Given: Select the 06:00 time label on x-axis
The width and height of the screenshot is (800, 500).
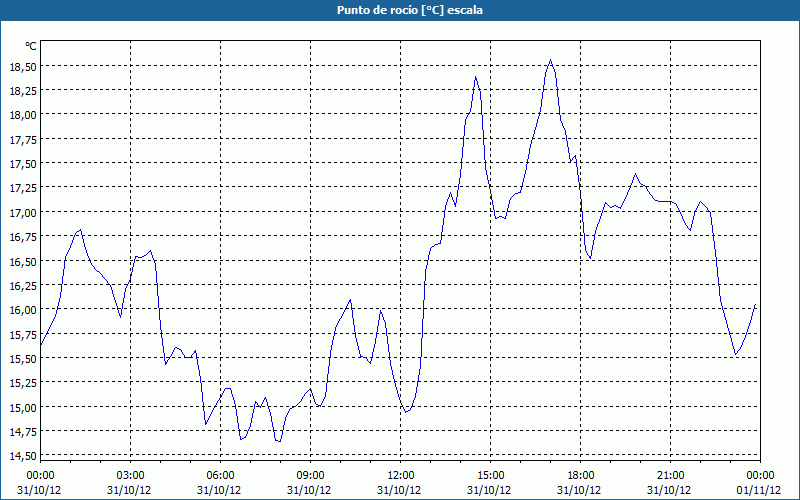Looking at the screenshot, I should pyautogui.click(x=220, y=476).
